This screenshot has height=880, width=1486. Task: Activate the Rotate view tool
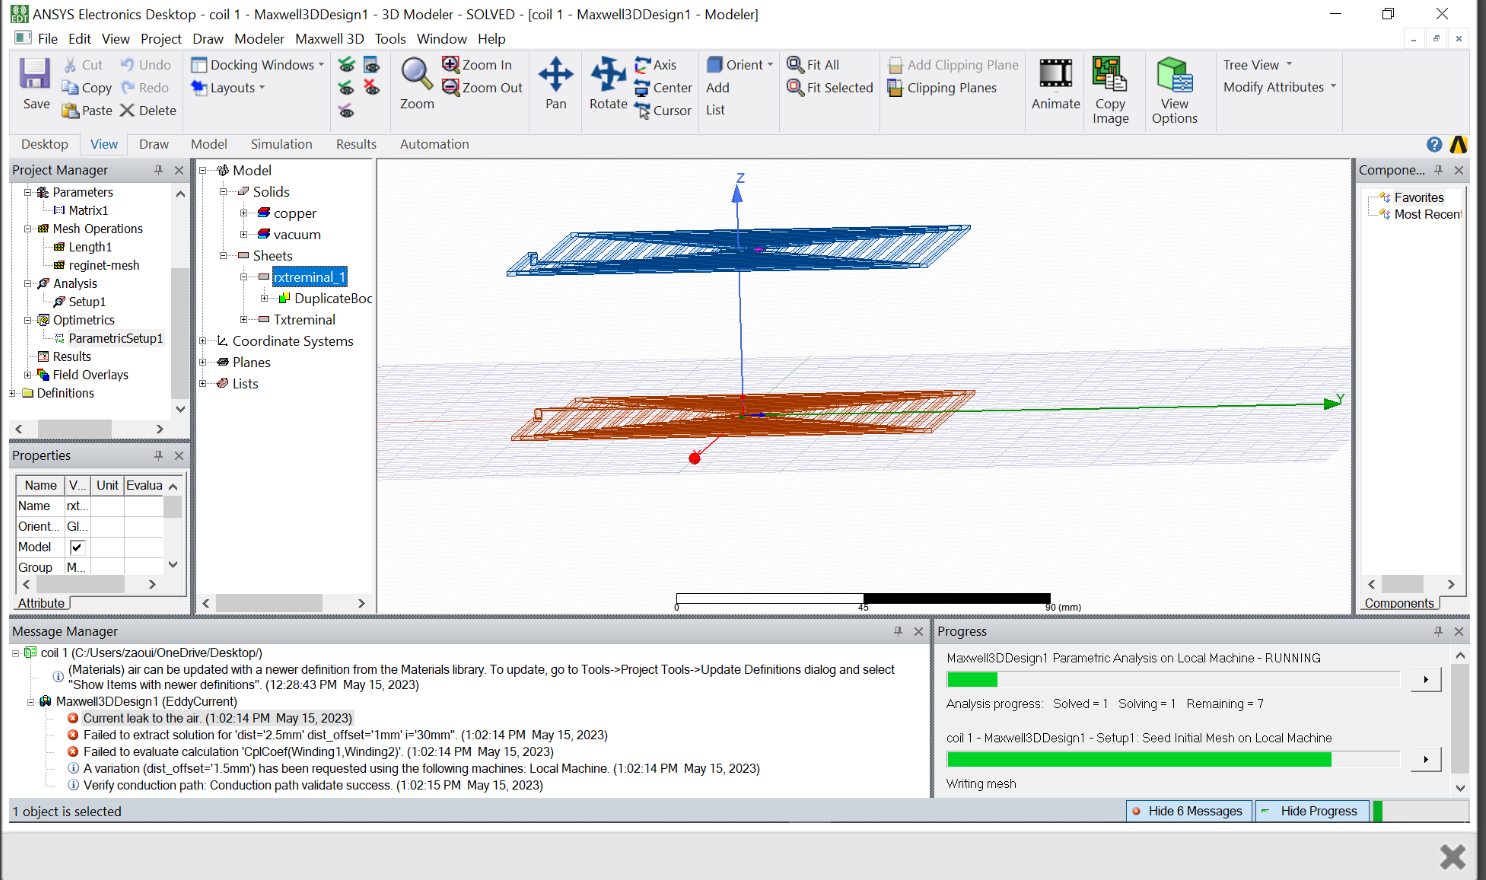click(x=608, y=74)
